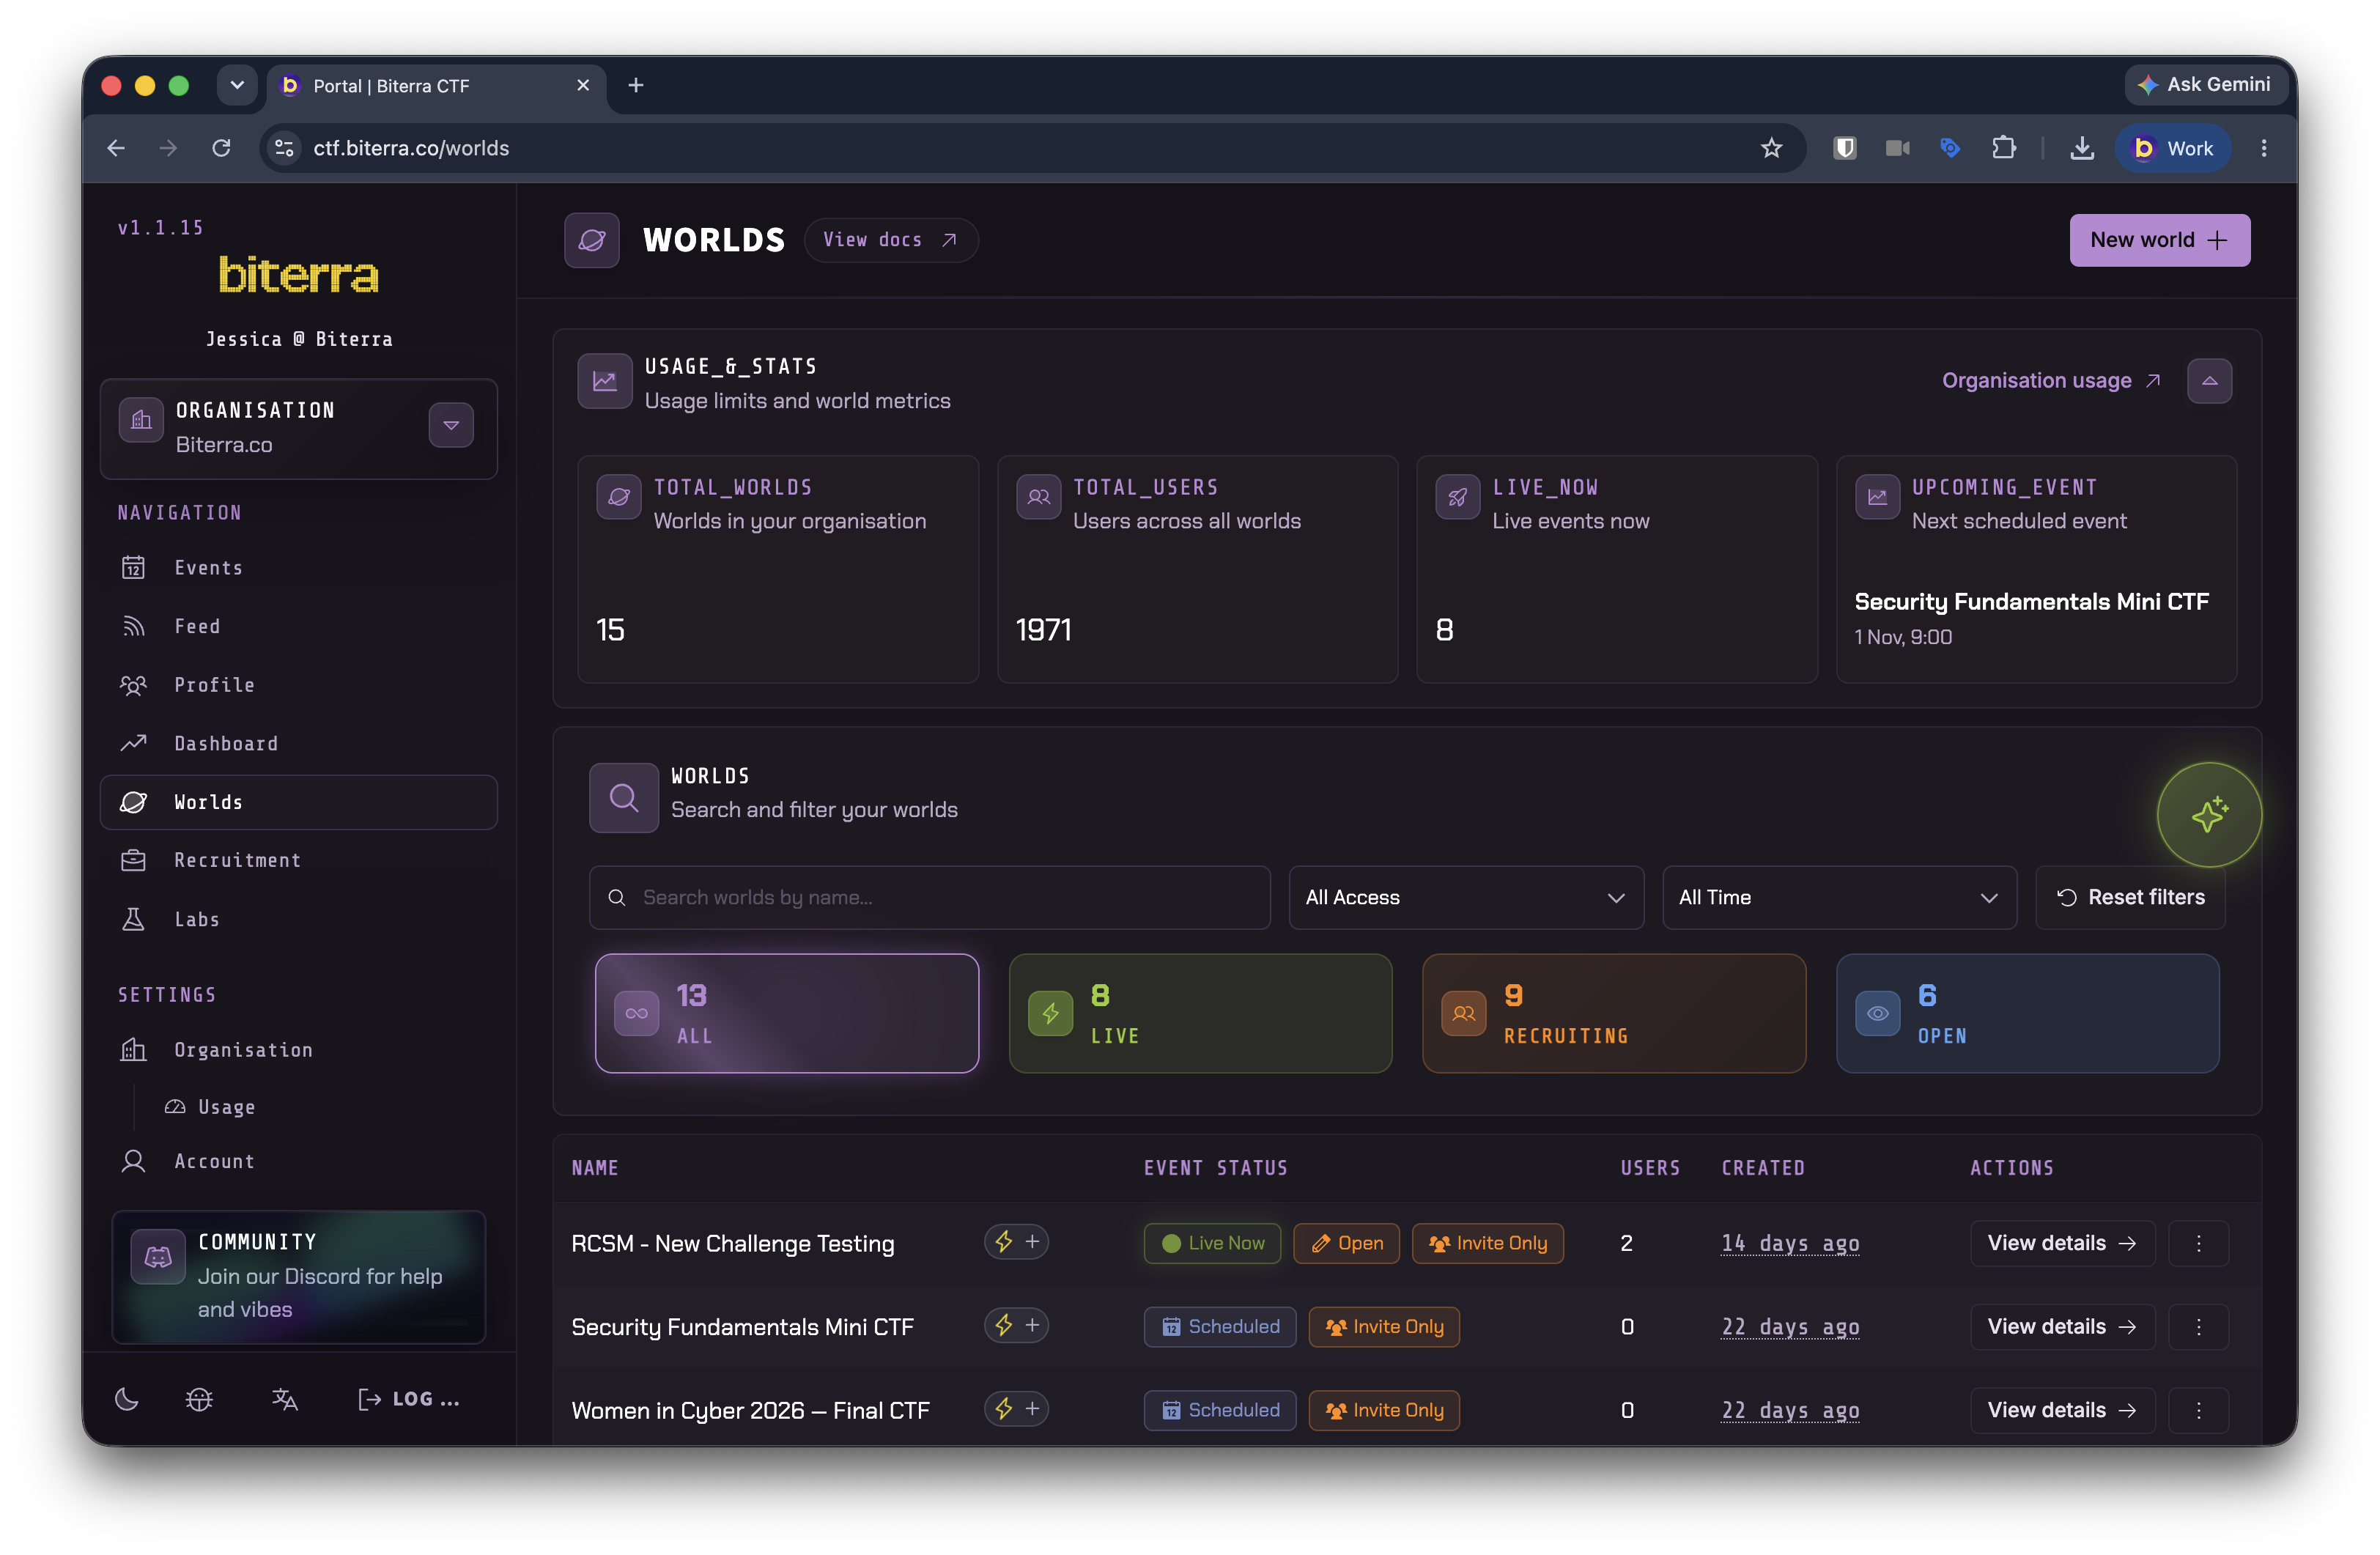
Task: Click the crosshair globe icon in sidebar footer
Action: point(199,1398)
